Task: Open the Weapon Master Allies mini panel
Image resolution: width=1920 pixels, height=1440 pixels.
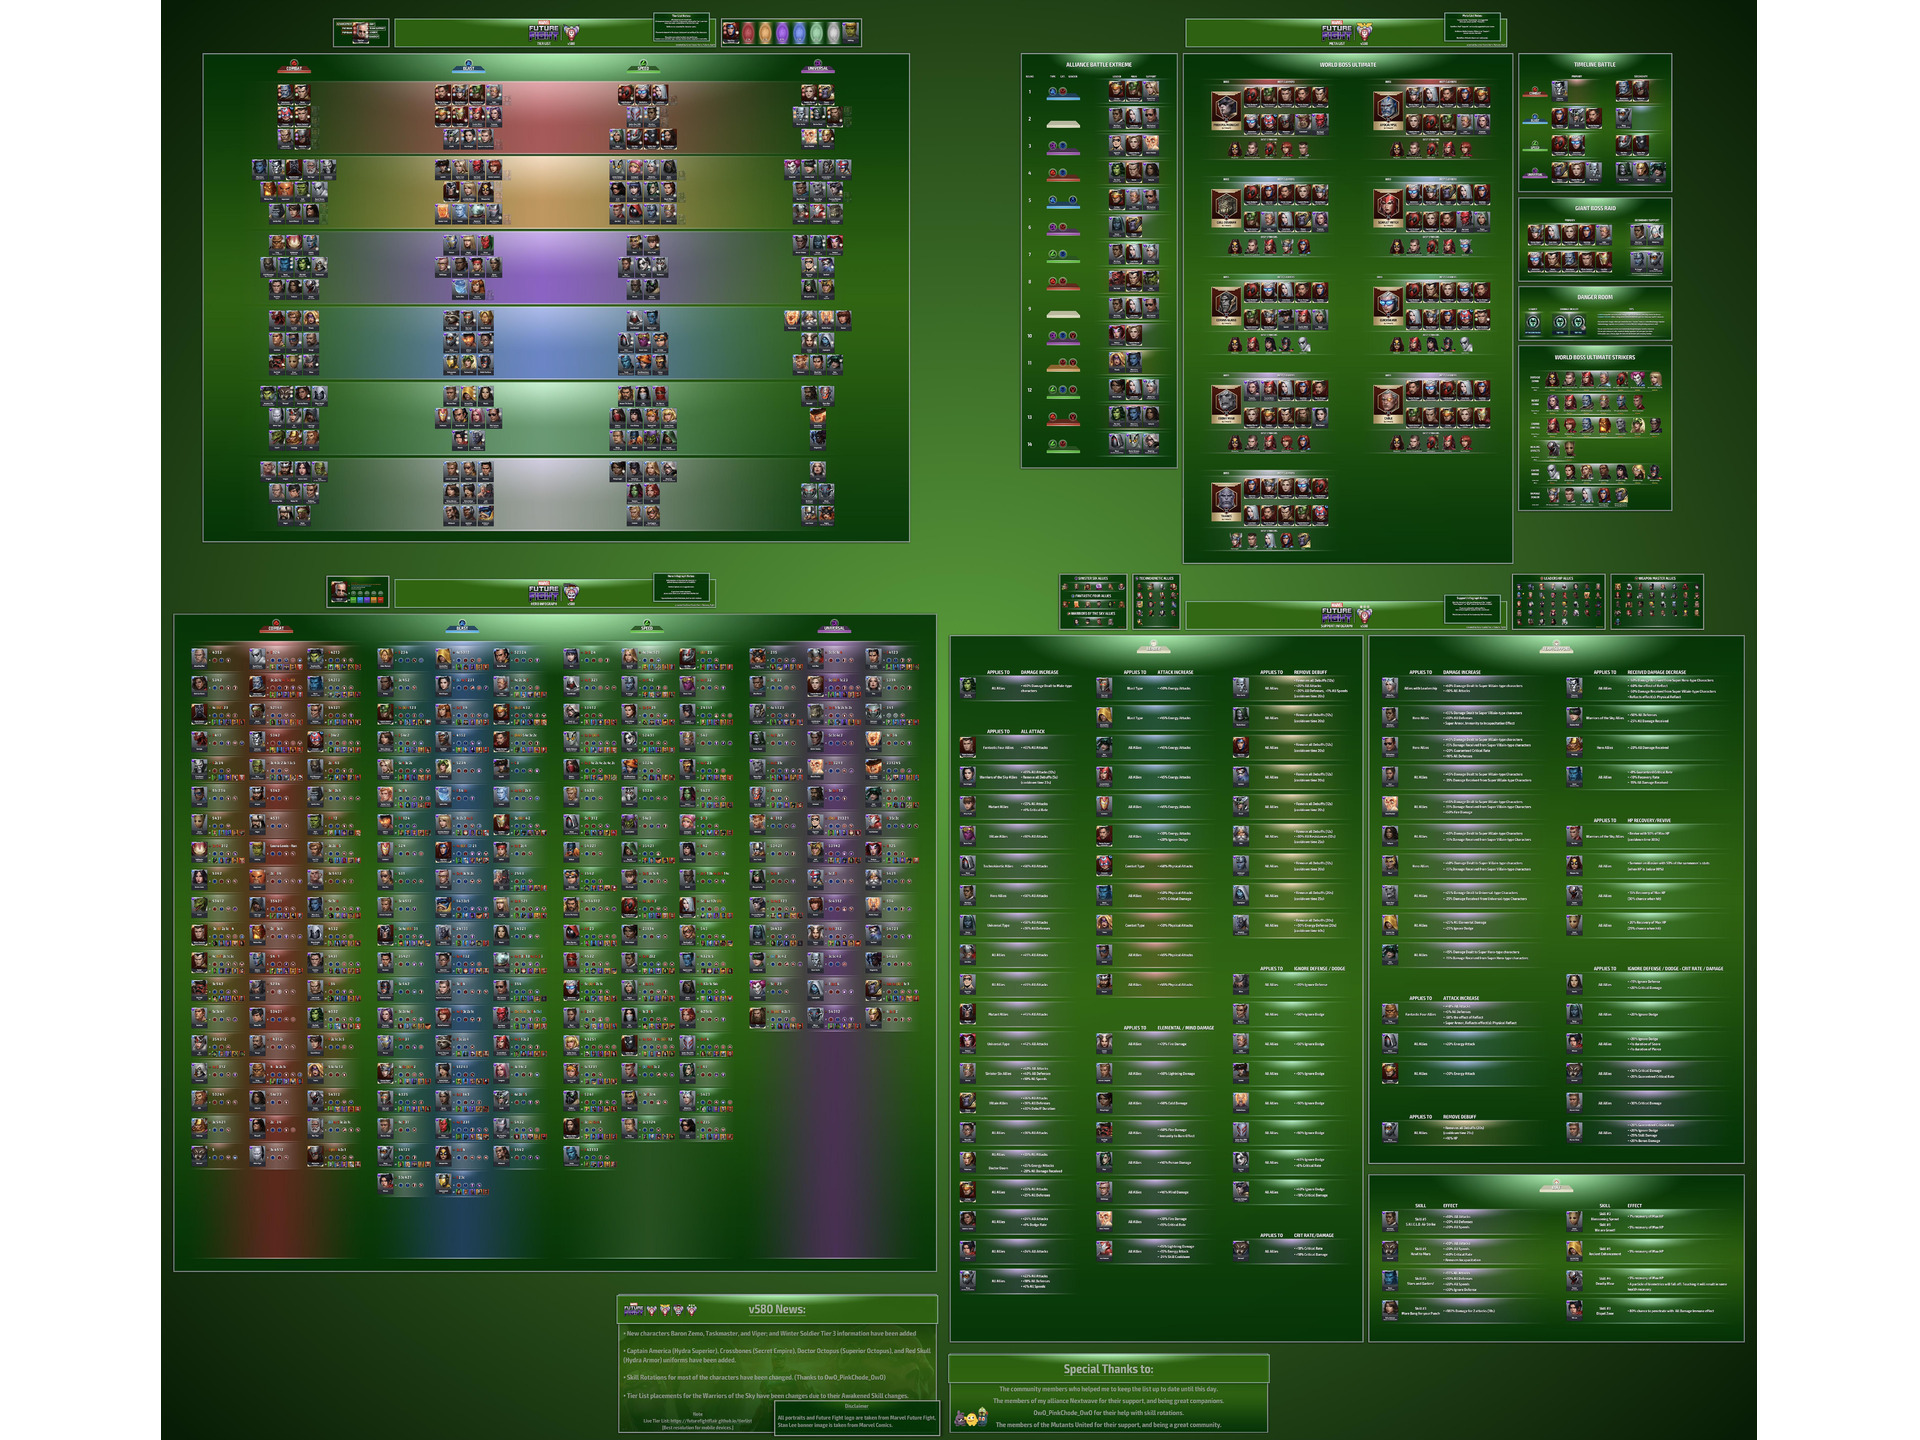Action: [1656, 601]
